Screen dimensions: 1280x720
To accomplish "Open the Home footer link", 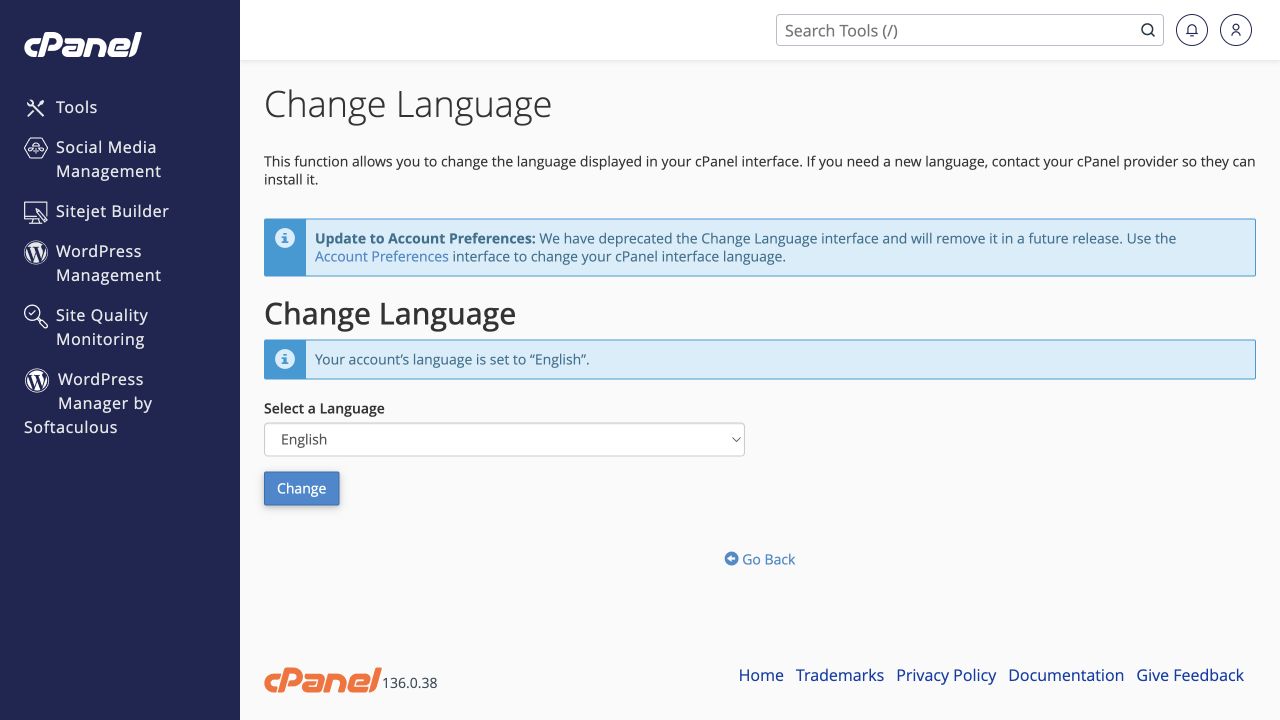I will 761,675.
